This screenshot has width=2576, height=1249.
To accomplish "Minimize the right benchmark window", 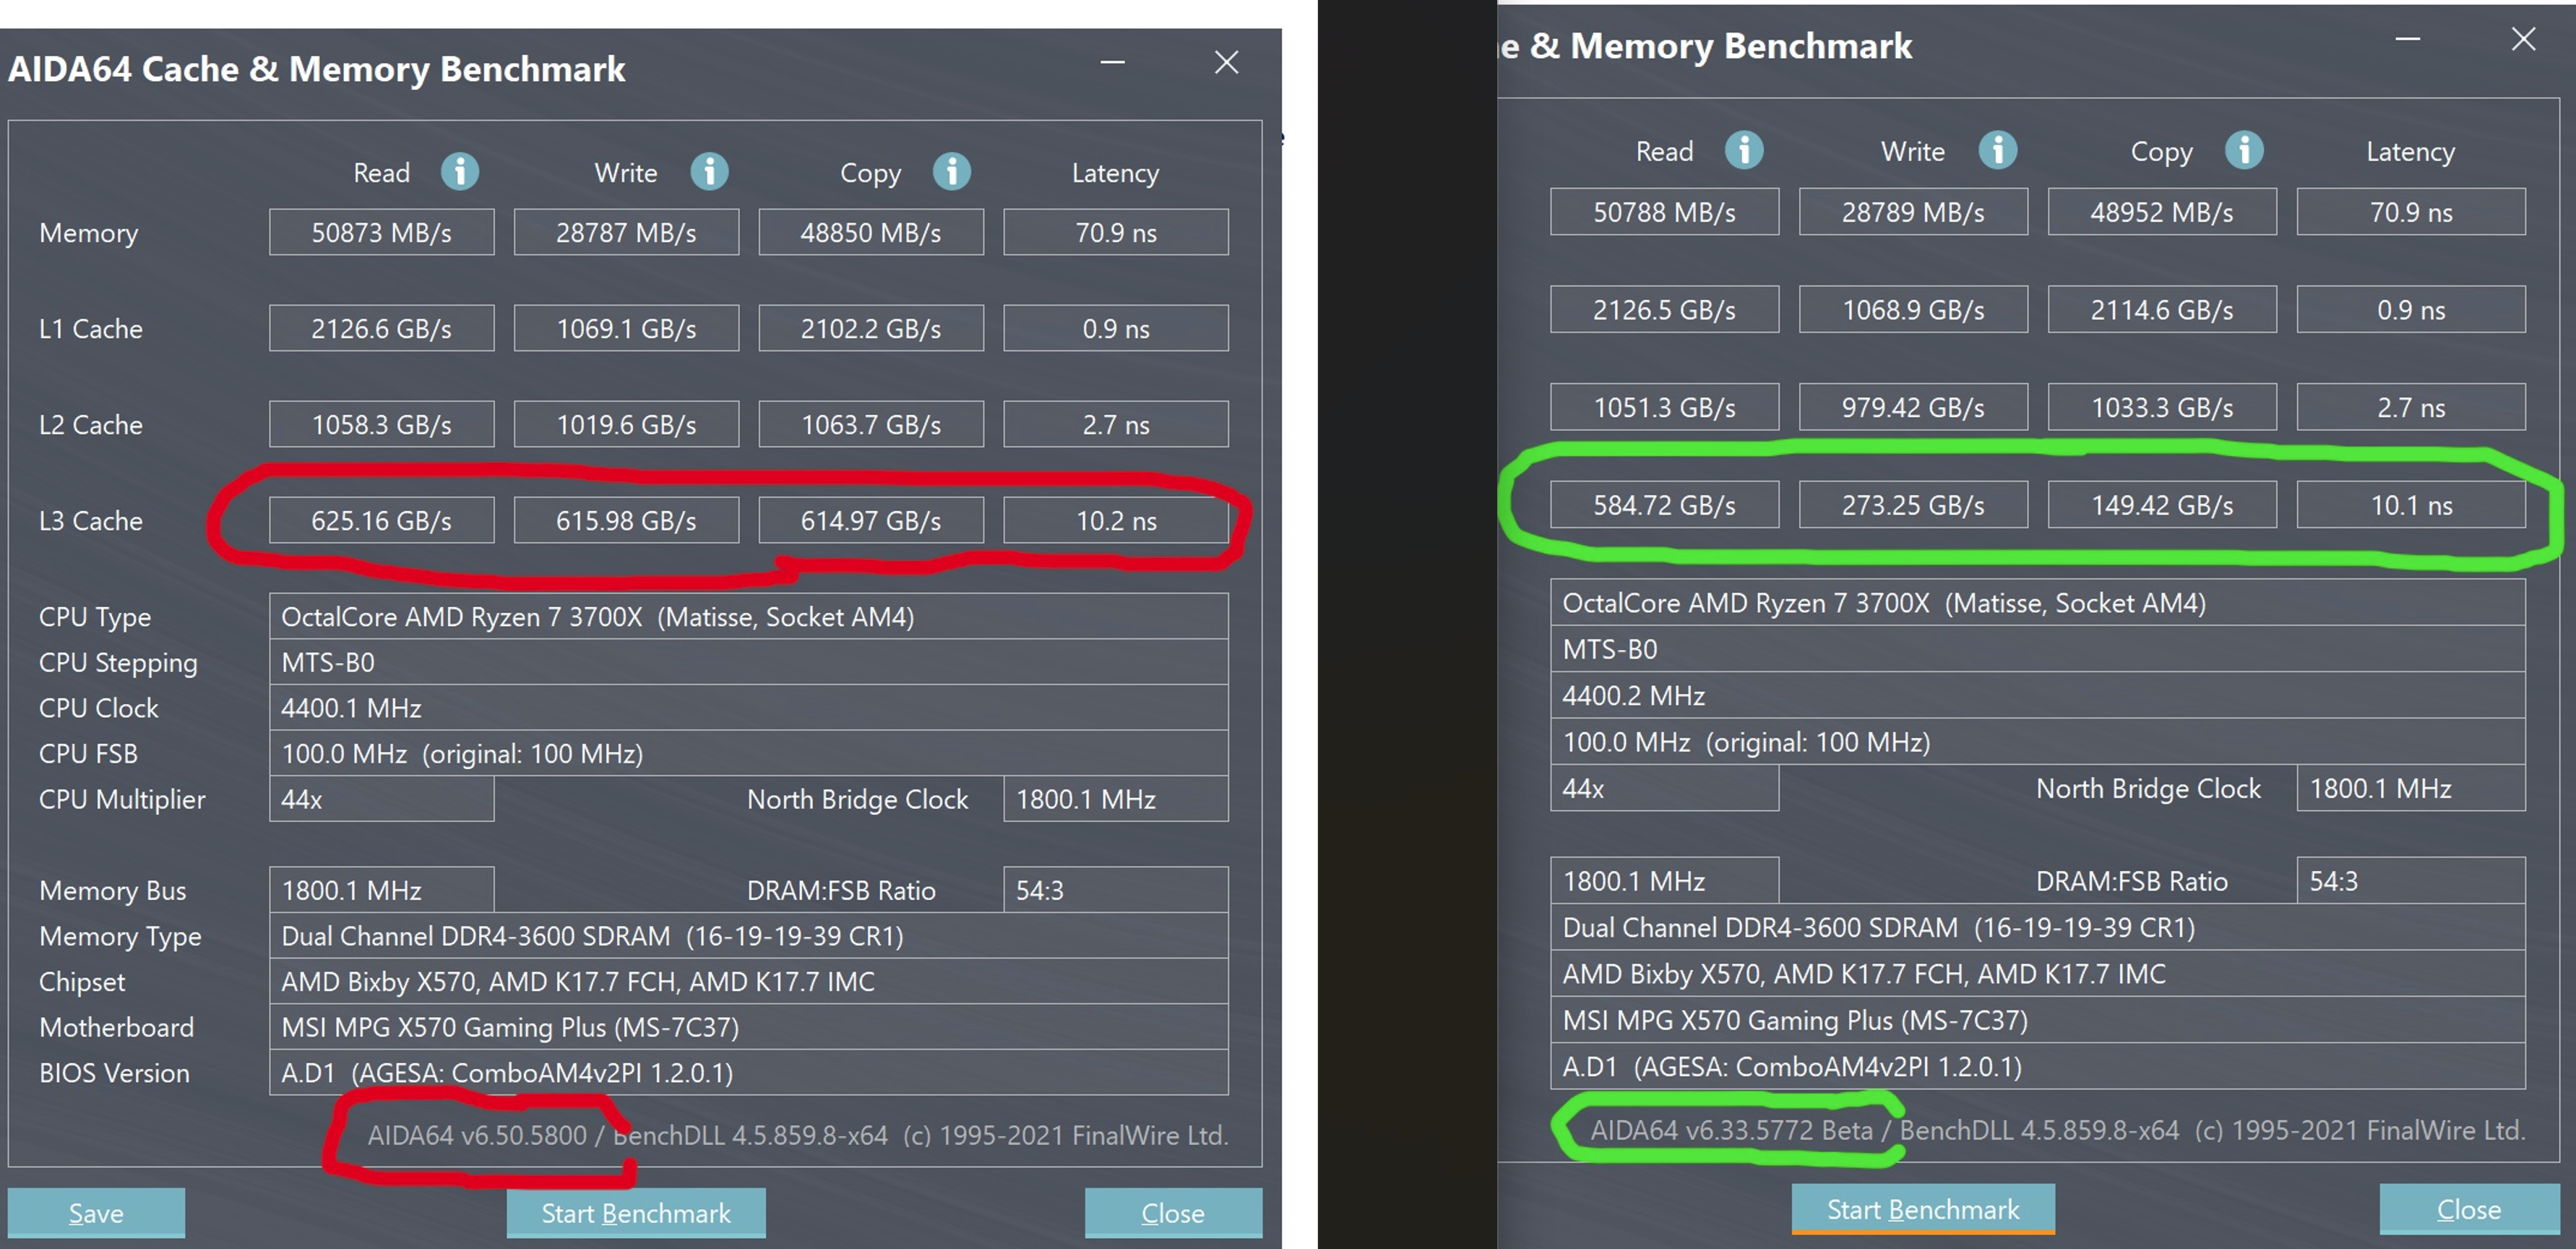I will click(x=2408, y=40).
